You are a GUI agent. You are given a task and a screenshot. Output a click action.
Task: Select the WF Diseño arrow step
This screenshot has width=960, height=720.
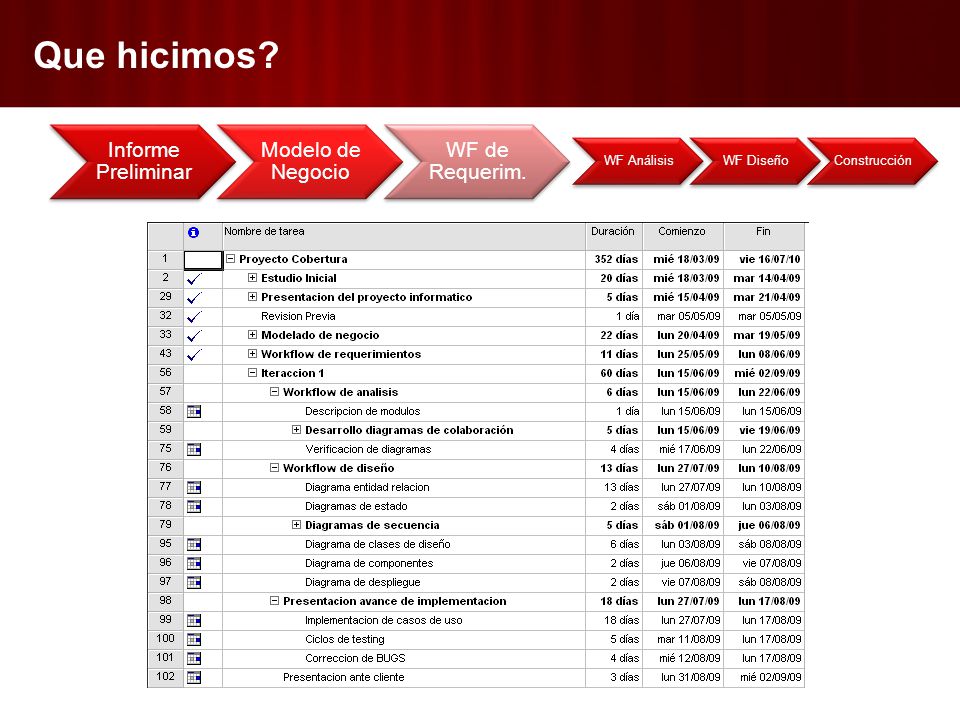pyautogui.click(x=755, y=160)
